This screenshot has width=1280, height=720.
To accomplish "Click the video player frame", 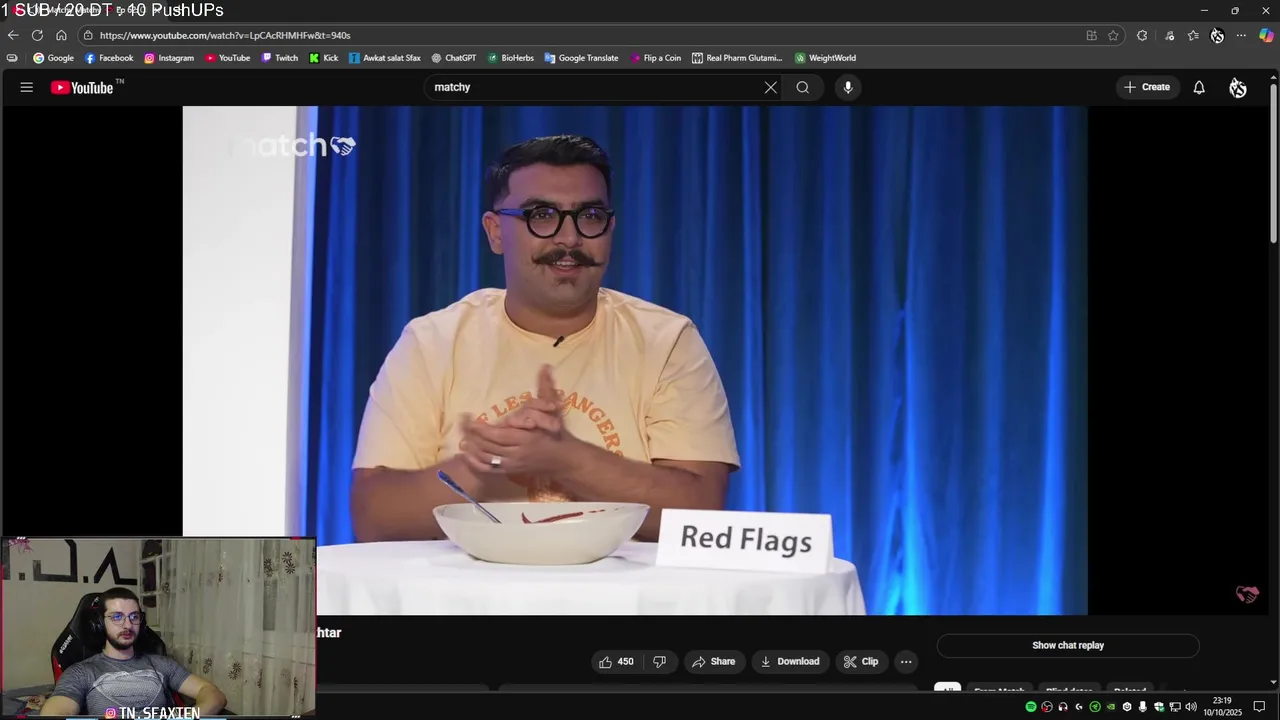I will (634, 360).
